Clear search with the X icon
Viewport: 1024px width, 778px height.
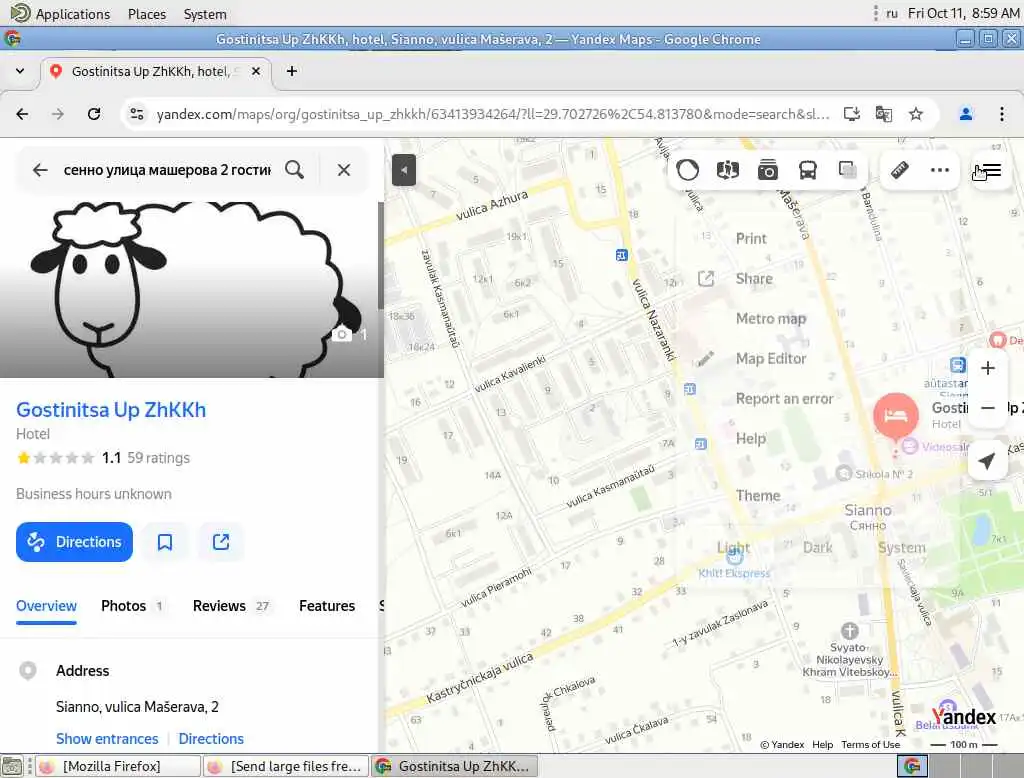click(x=344, y=170)
